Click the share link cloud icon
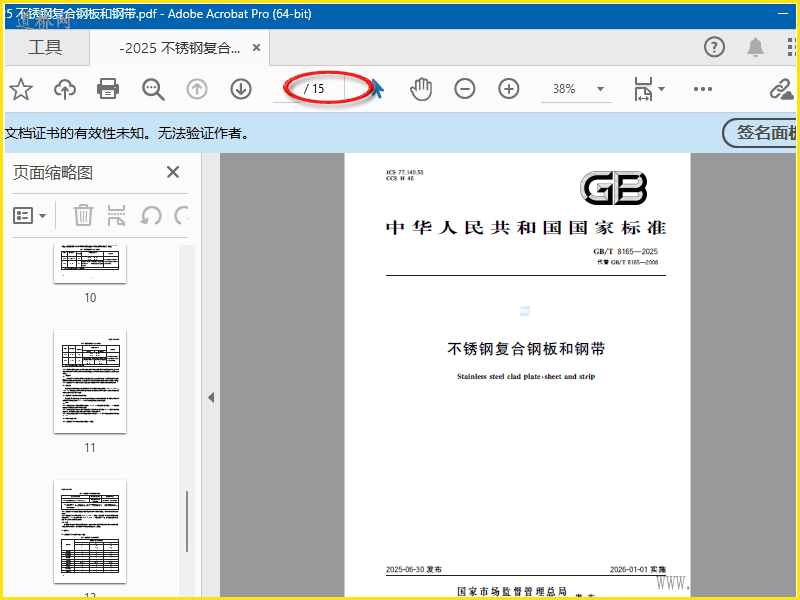800x600 pixels. [x=782, y=89]
